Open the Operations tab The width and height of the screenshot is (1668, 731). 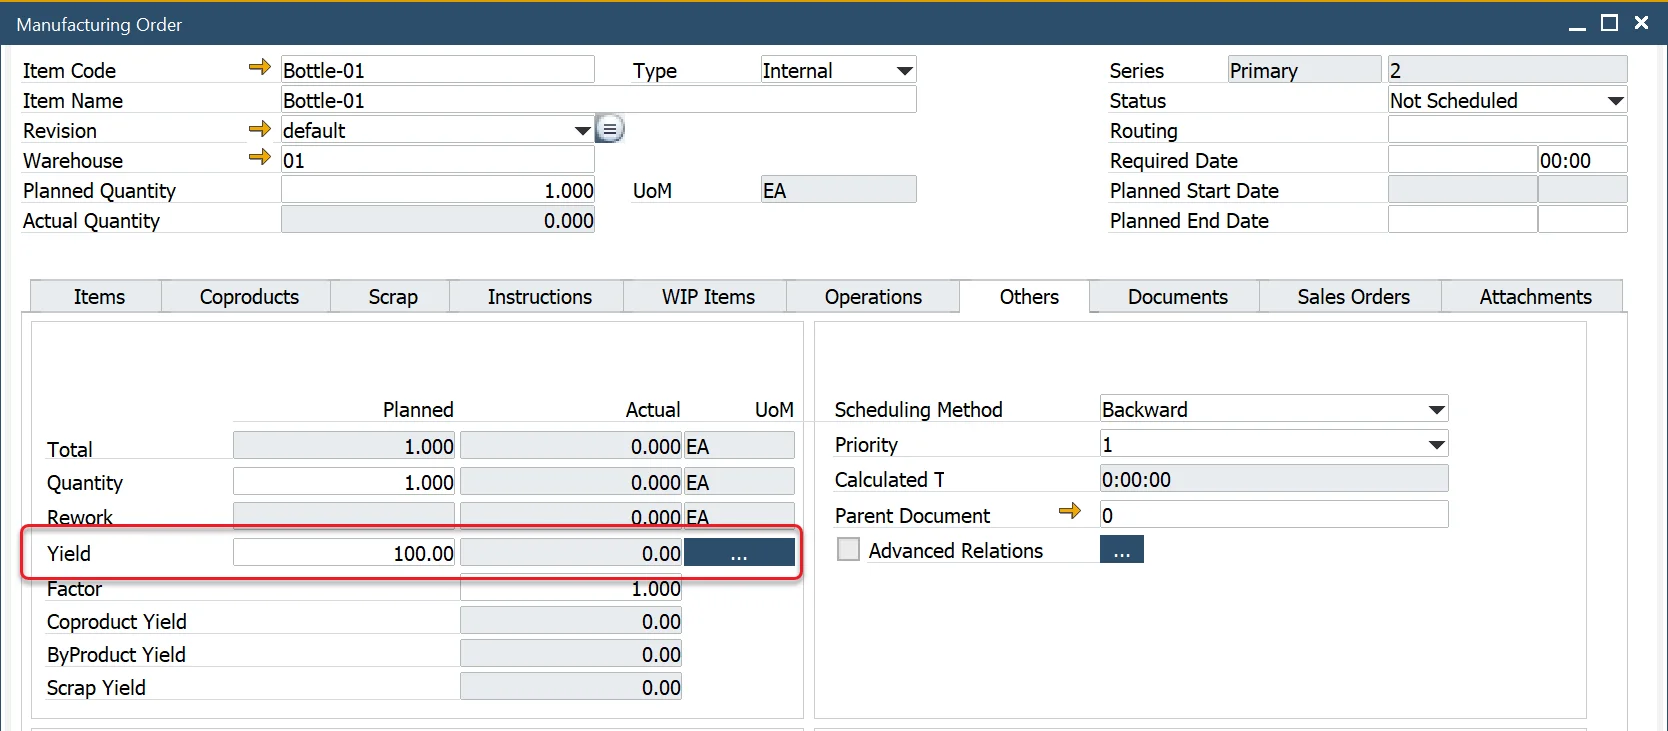873,297
